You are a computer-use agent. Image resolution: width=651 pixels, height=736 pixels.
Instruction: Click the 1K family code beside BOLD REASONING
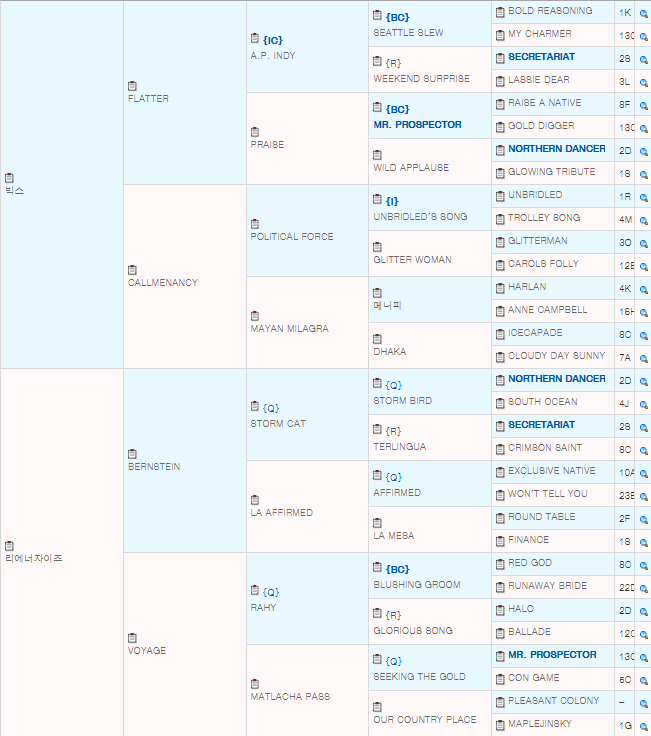point(625,12)
